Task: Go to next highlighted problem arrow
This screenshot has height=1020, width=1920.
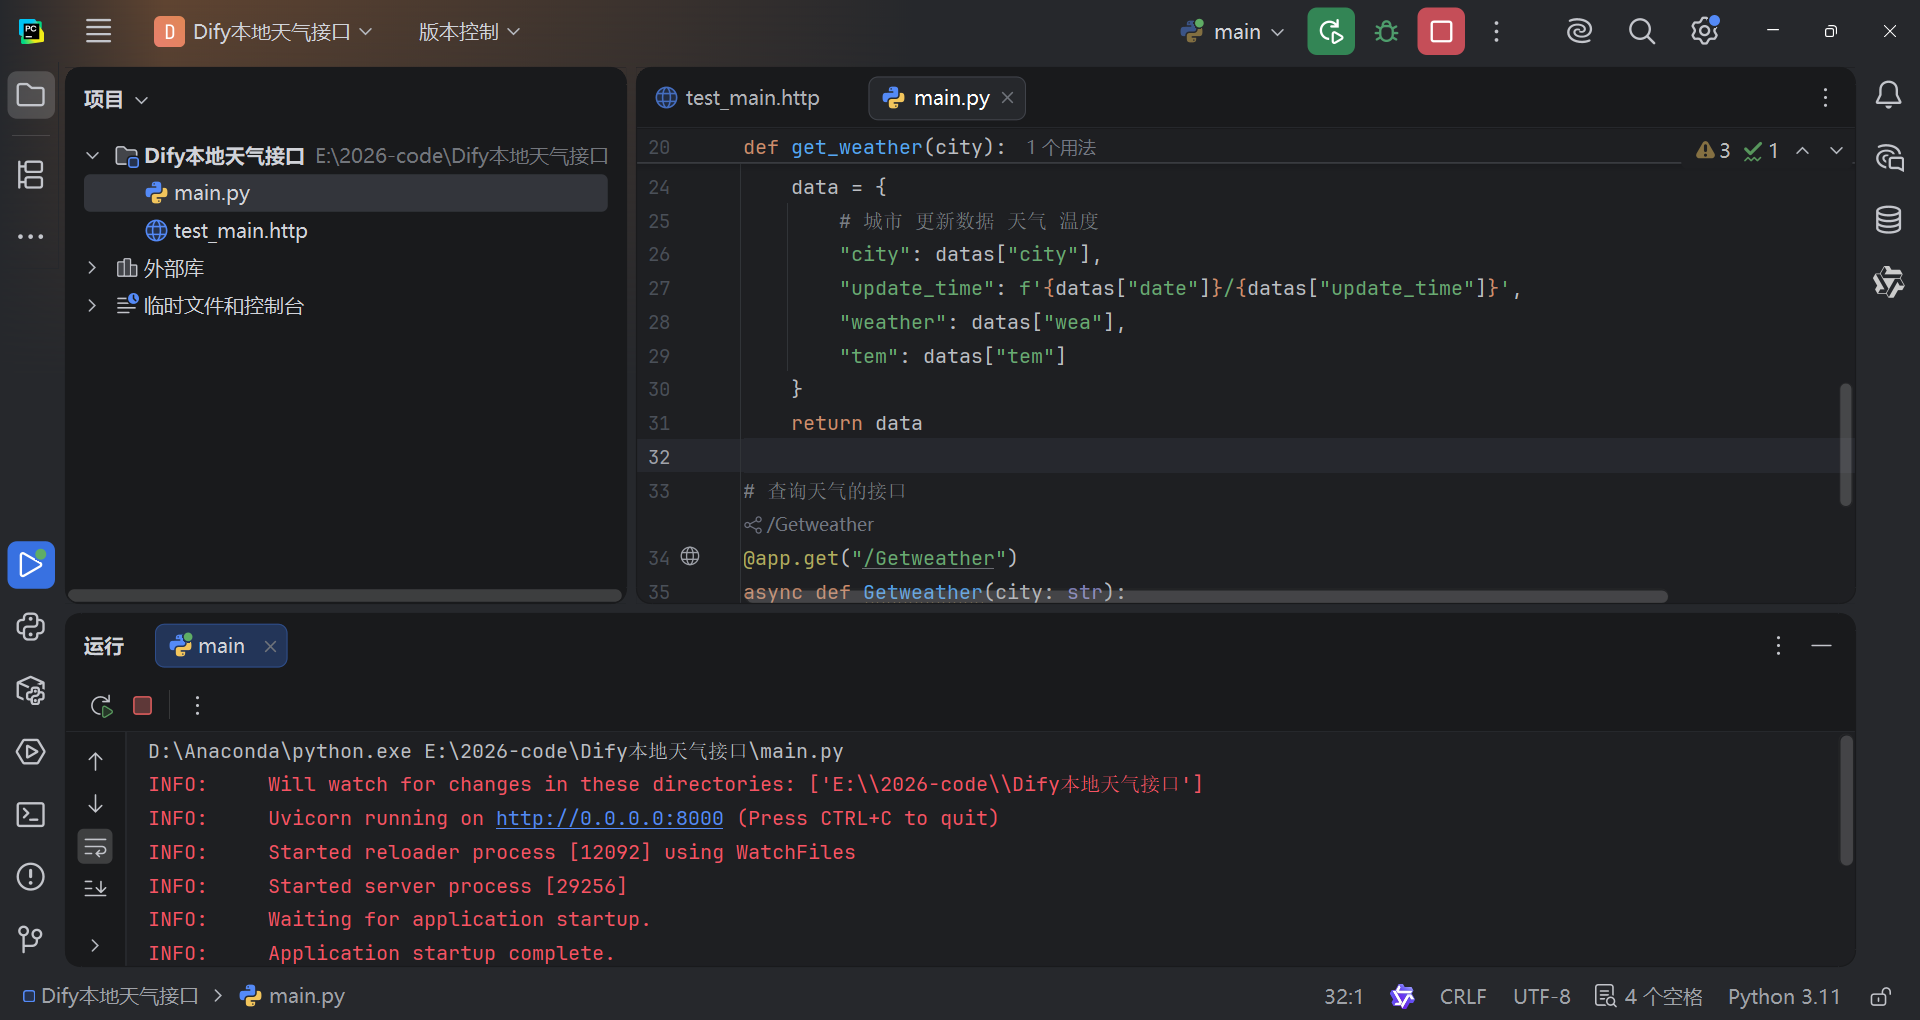Action: (1836, 150)
